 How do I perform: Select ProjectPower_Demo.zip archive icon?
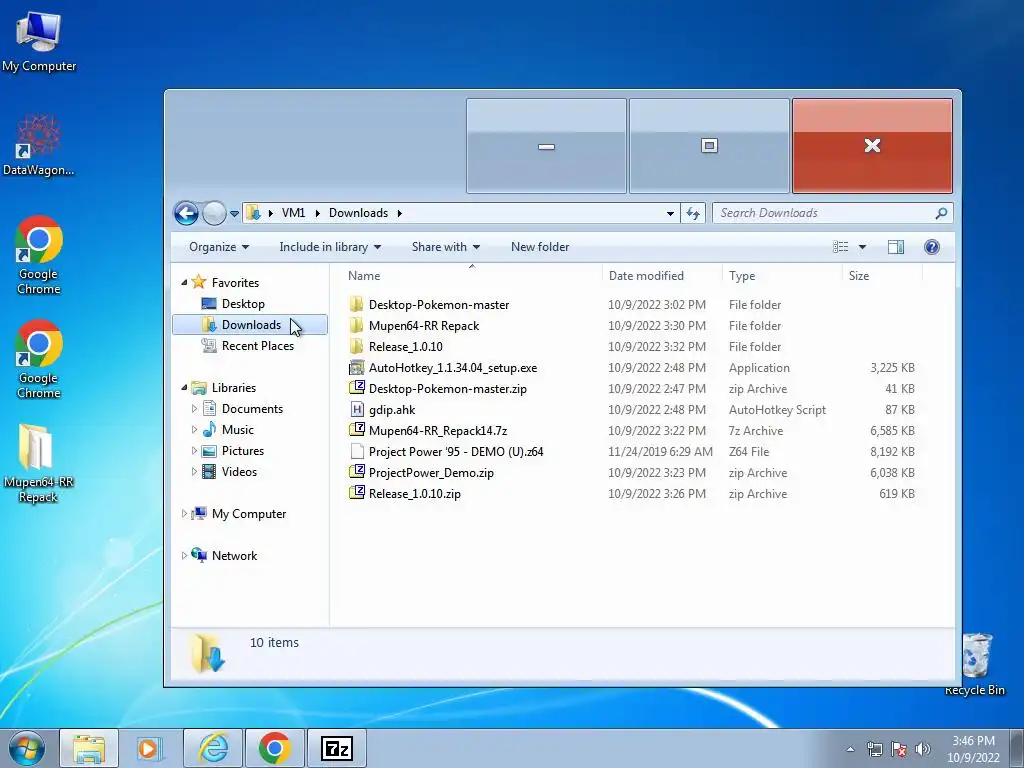coord(357,472)
